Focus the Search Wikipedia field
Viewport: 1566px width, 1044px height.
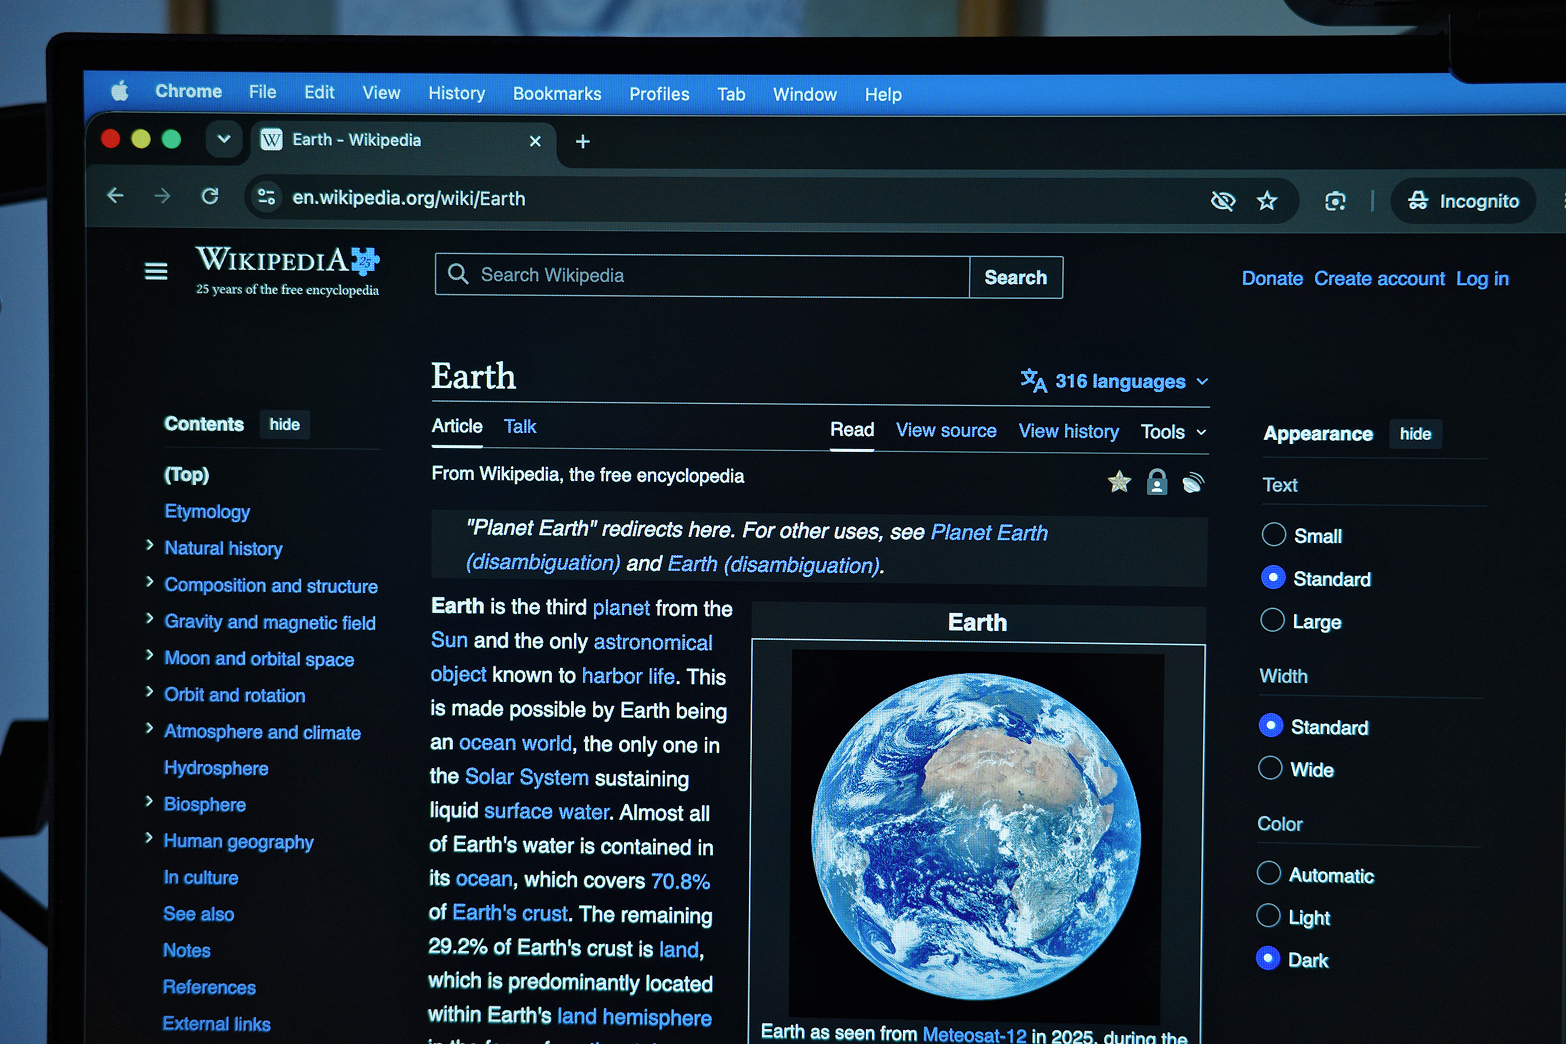click(x=702, y=275)
